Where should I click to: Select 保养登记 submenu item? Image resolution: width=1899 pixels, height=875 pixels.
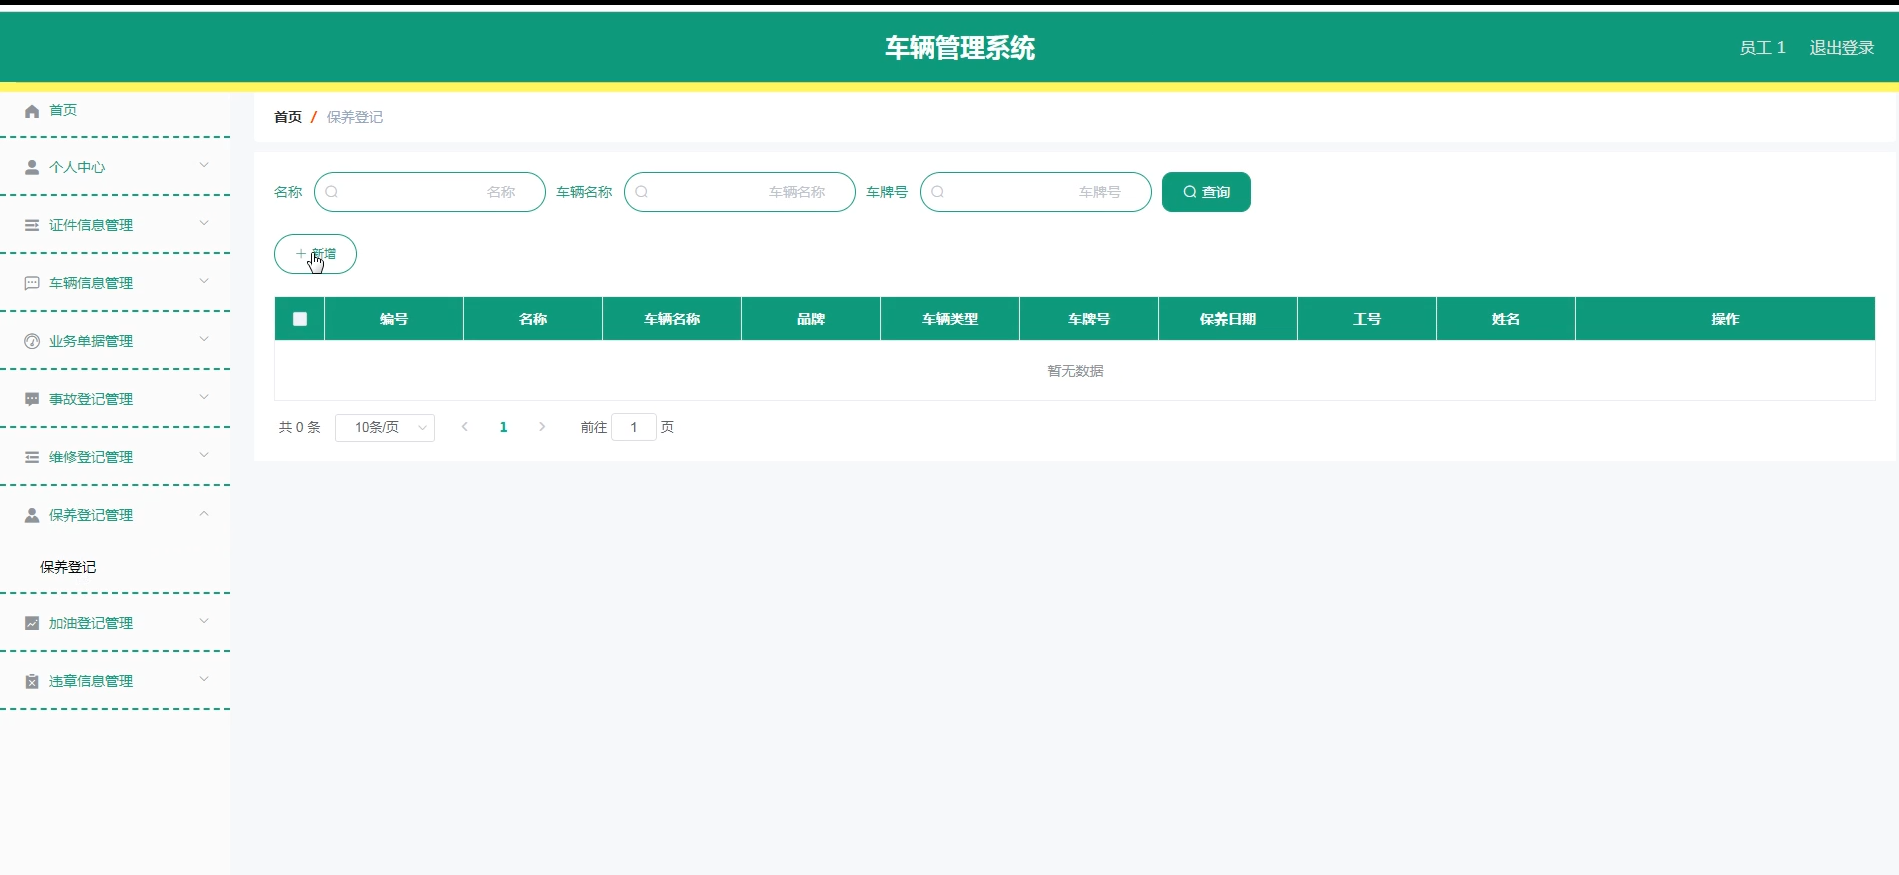pyautogui.click(x=68, y=567)
